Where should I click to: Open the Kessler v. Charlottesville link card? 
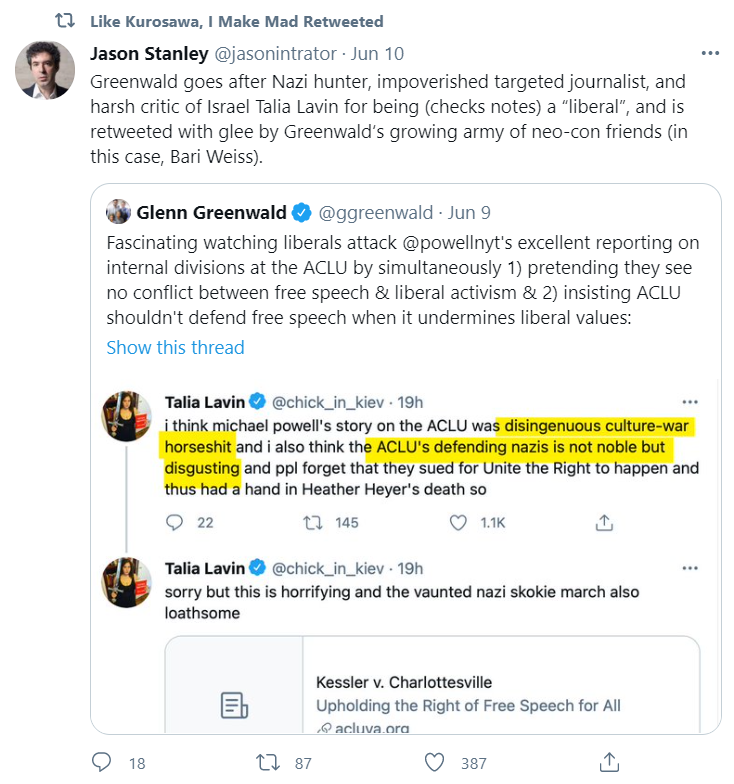pos(432,684)
